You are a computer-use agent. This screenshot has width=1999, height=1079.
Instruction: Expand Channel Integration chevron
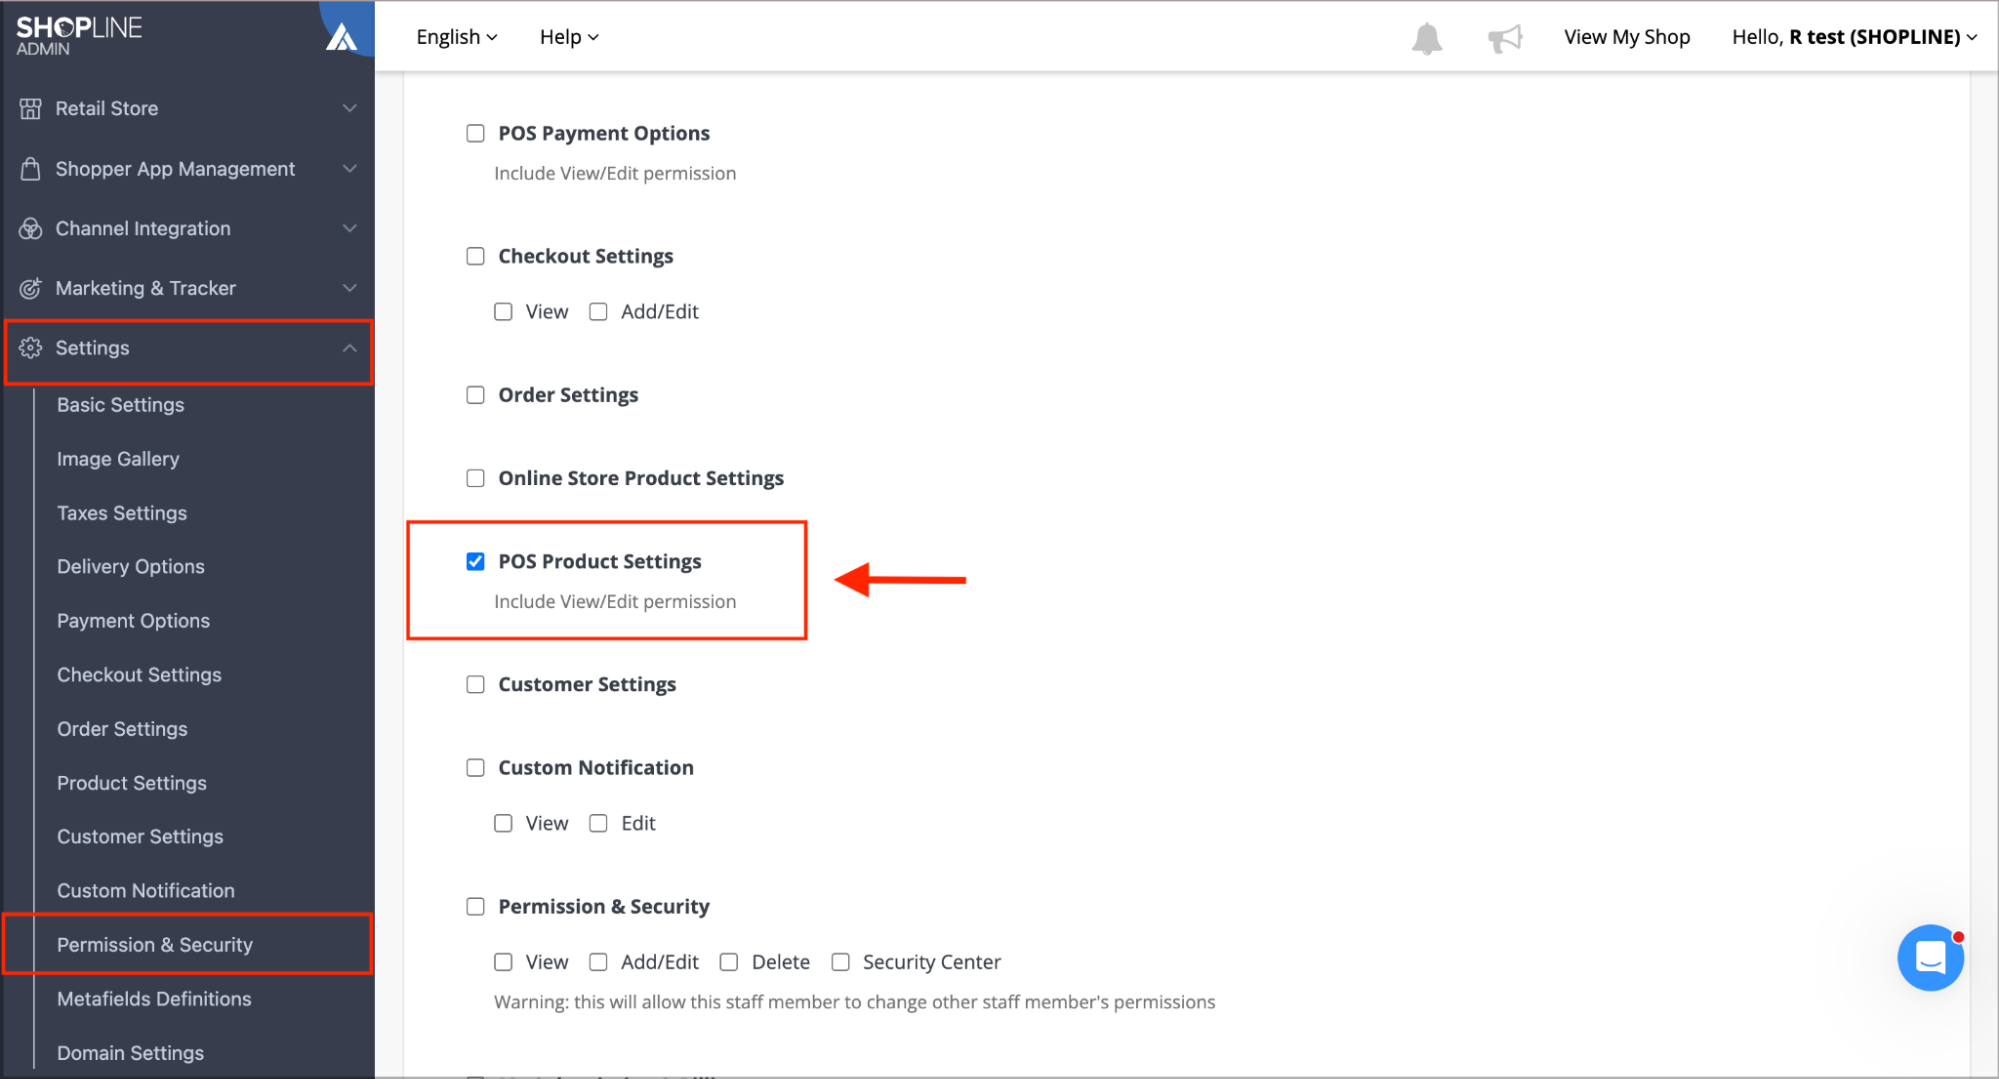coord(349,228)
